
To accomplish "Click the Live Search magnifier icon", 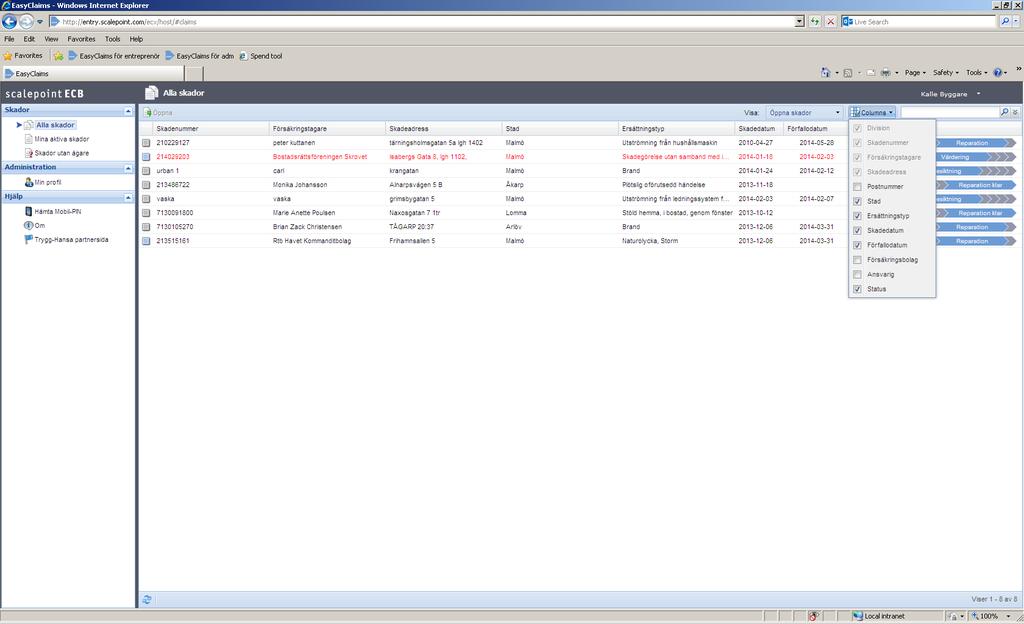I will (1005, 22).
